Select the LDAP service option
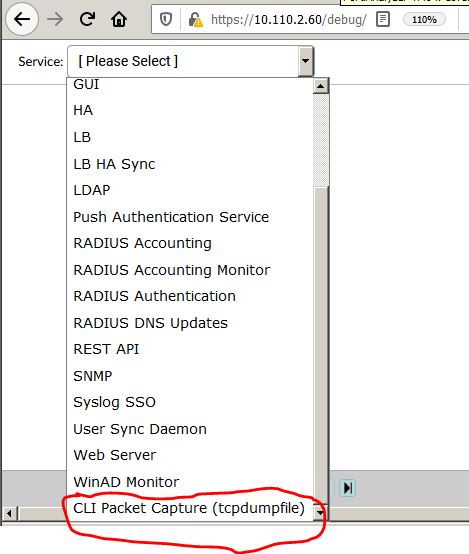469x554 pixels. pos(92,190)
